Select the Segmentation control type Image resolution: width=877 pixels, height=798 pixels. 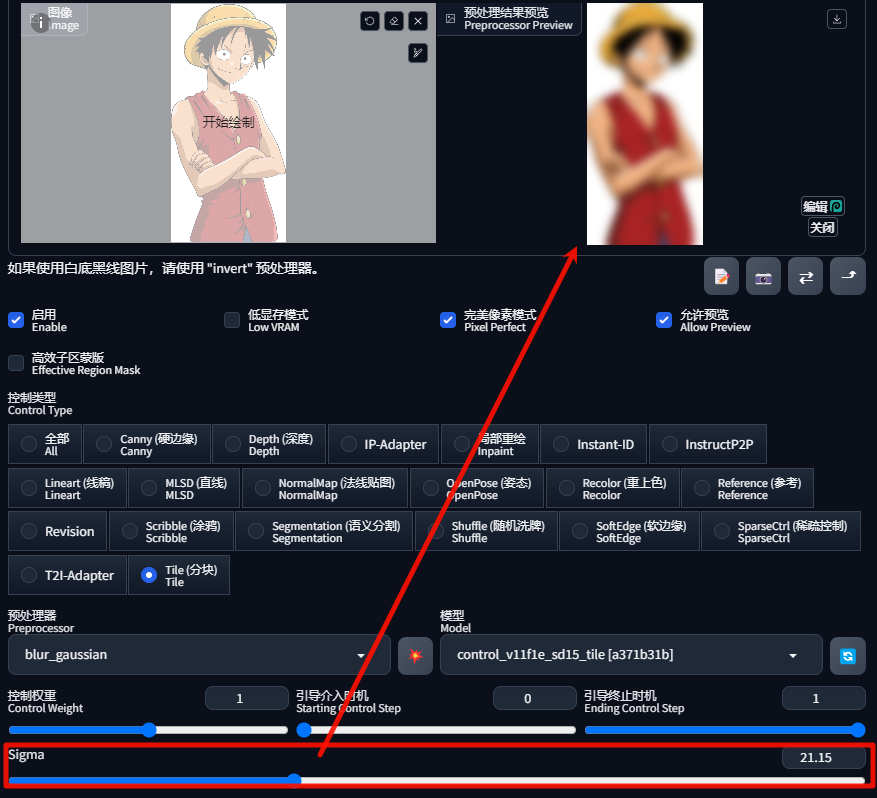click(324, 531)
